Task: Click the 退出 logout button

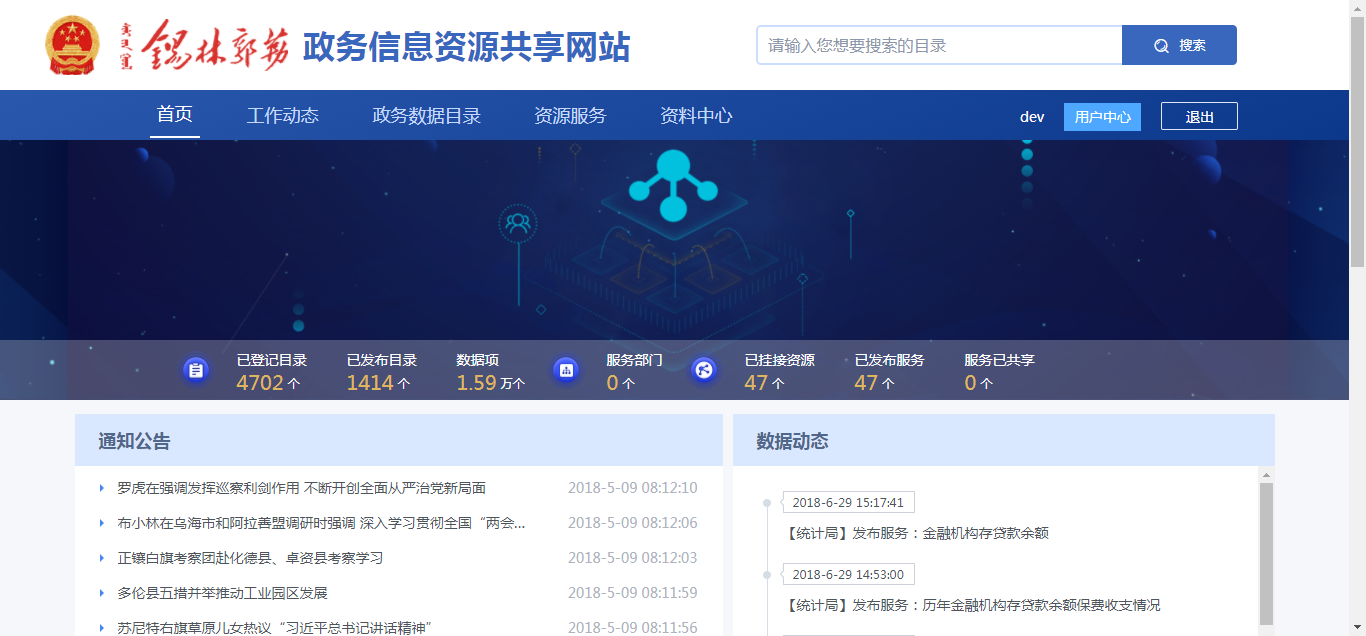Action: coord(1199,117)
